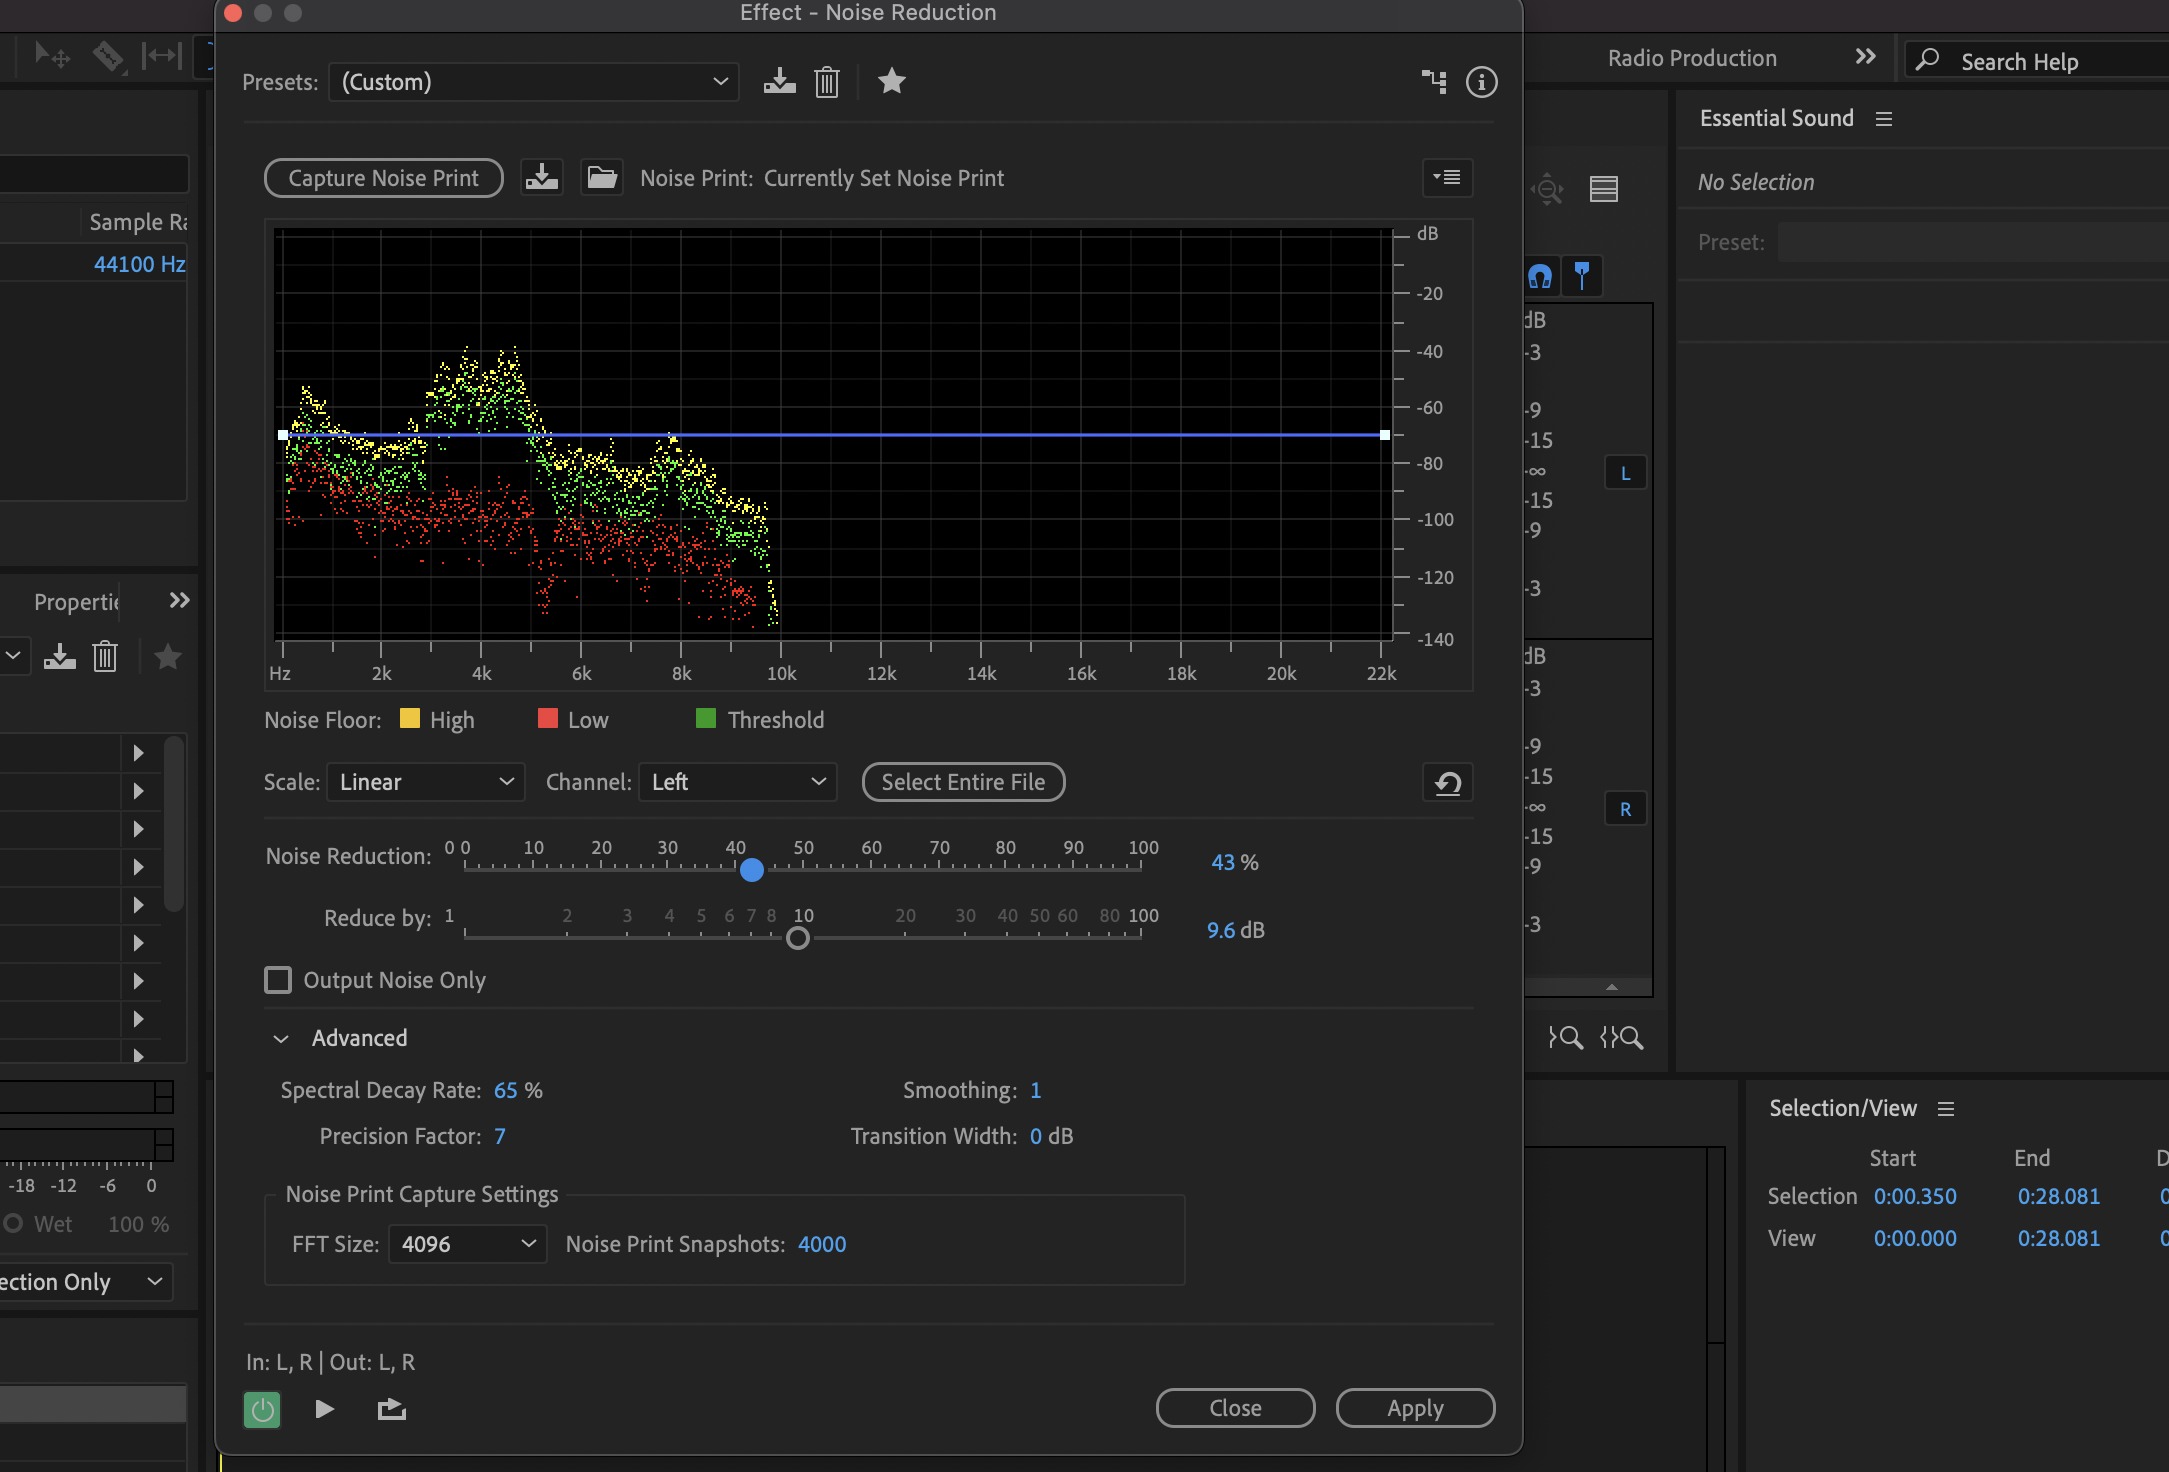This screenshot has height=1472, width=2169.
Task: Click right control point on blue curve
Action: (1384, 435)
